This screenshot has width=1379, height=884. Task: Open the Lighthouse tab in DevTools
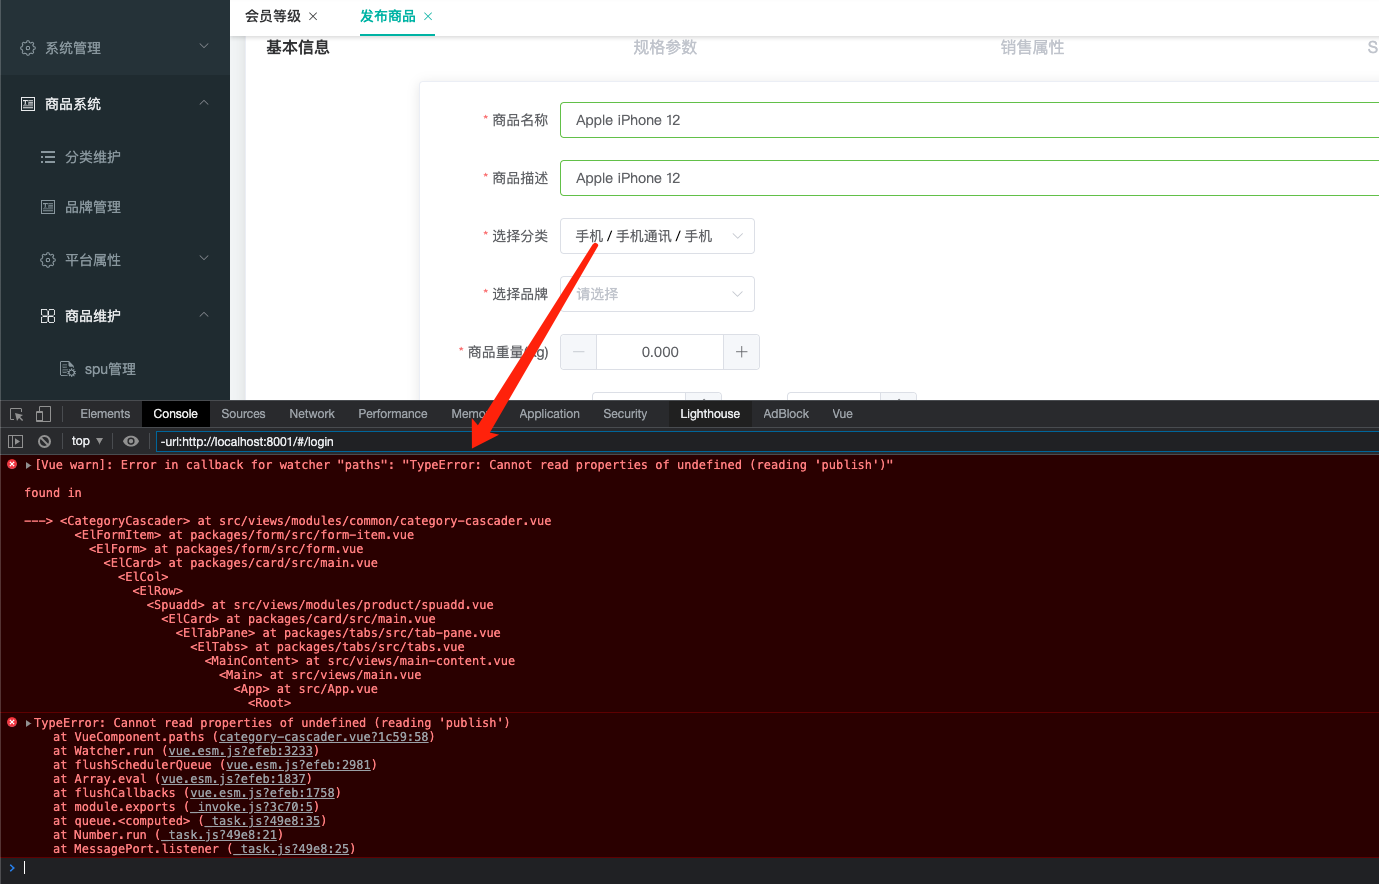tap(710, 414)
